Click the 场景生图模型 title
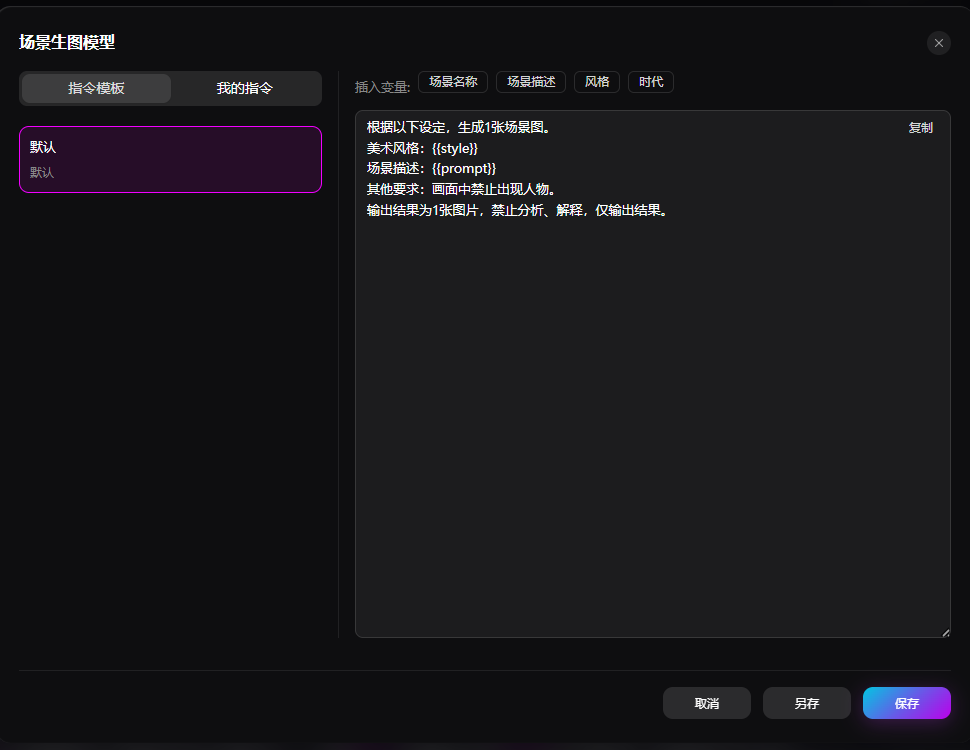The width and height of the screenshot is (970, 750). (67, 42)
